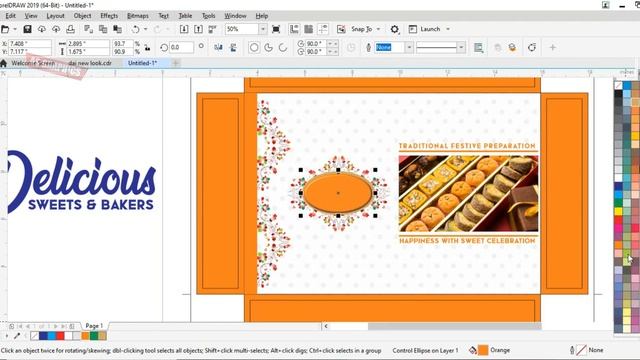This screenshot has height=360, width=640.
Task: Click the Print icon
Action: 71,29
